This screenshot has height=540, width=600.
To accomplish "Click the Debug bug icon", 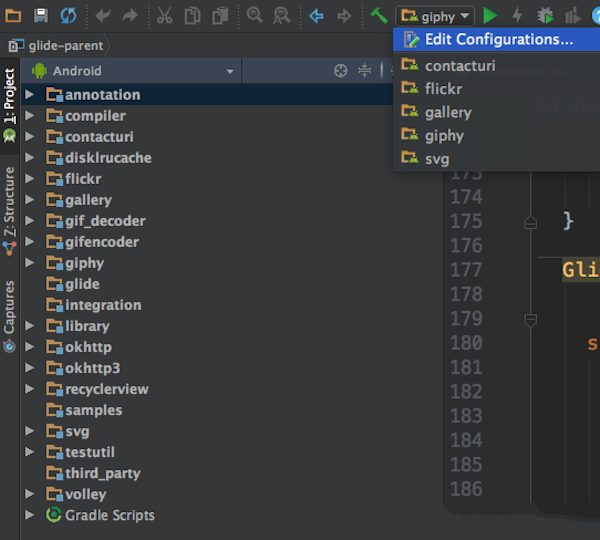I will tap(545, 15).
